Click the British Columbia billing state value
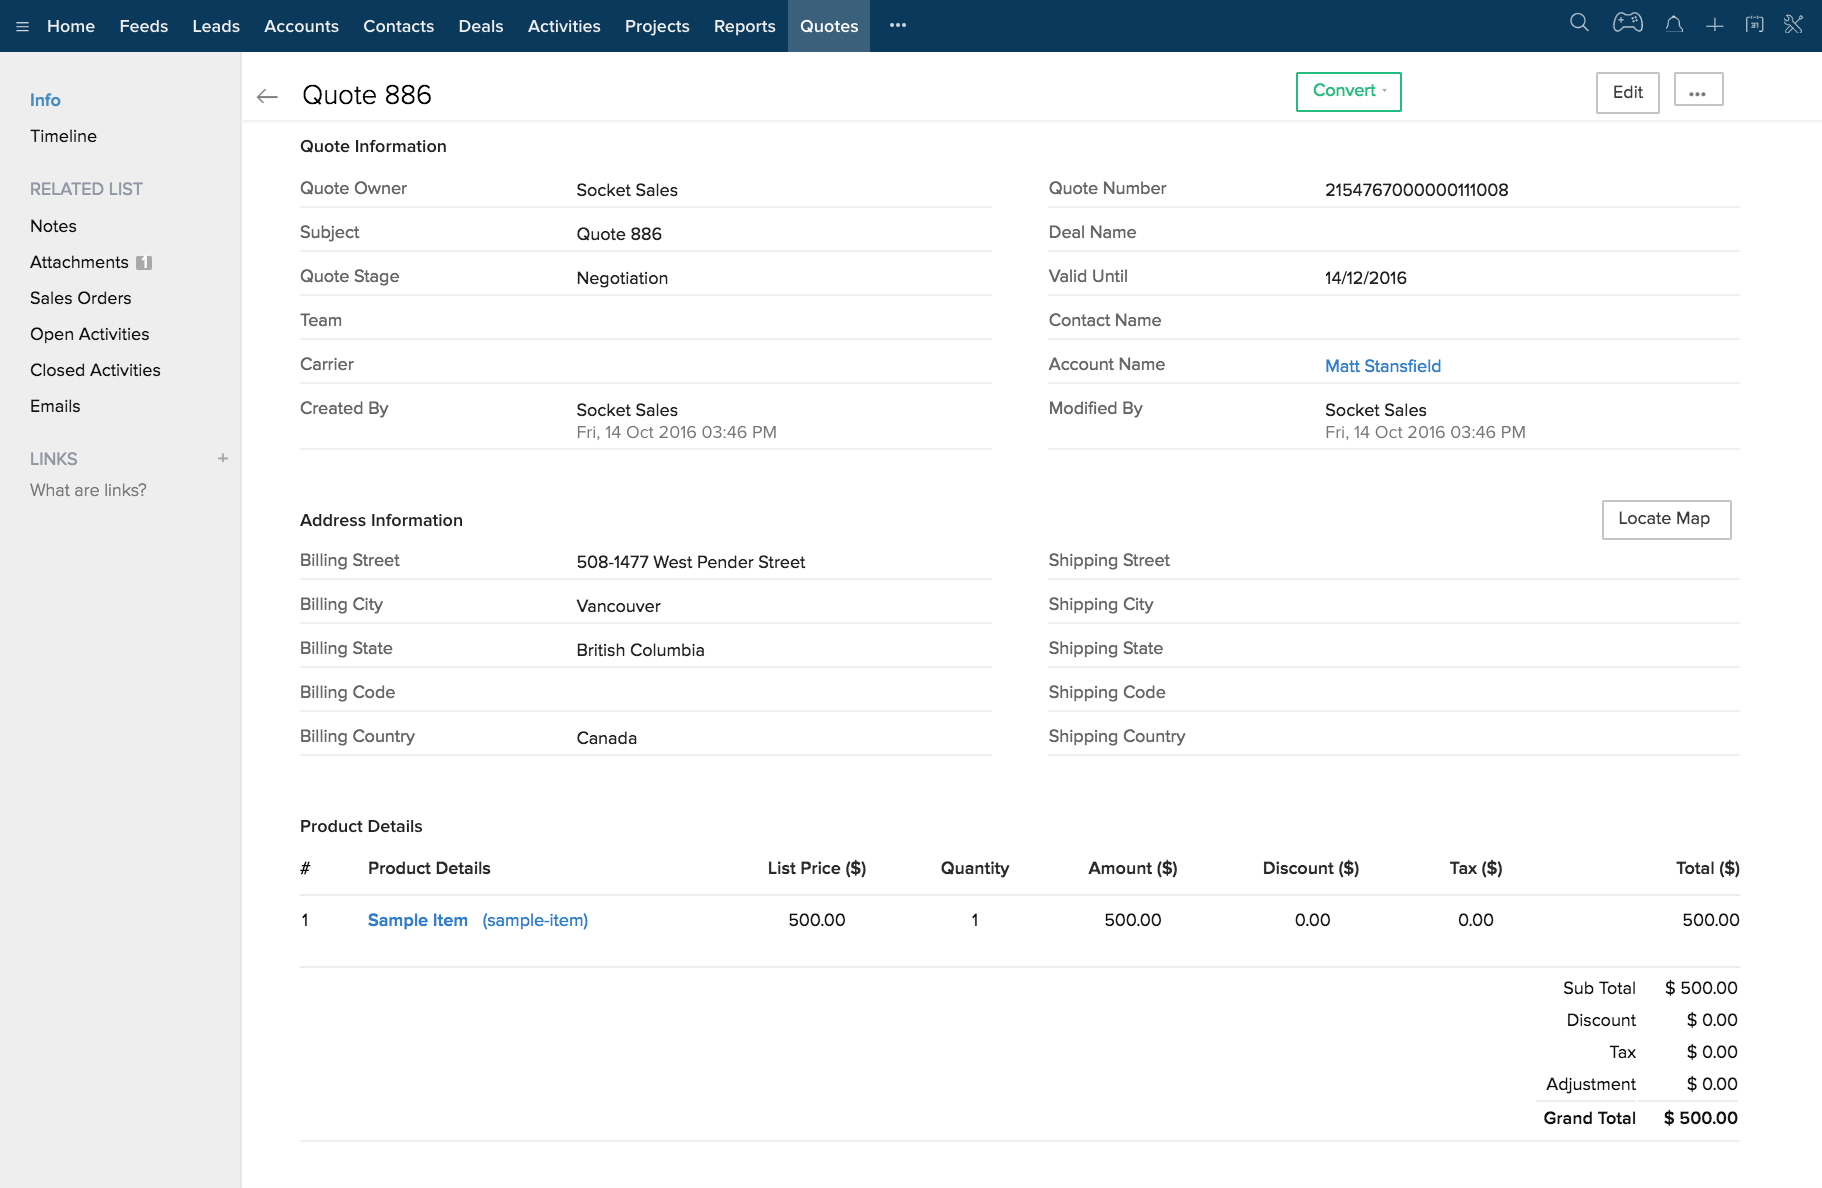The width and height of the screenshot is (1822, 1188). point(640,650)
